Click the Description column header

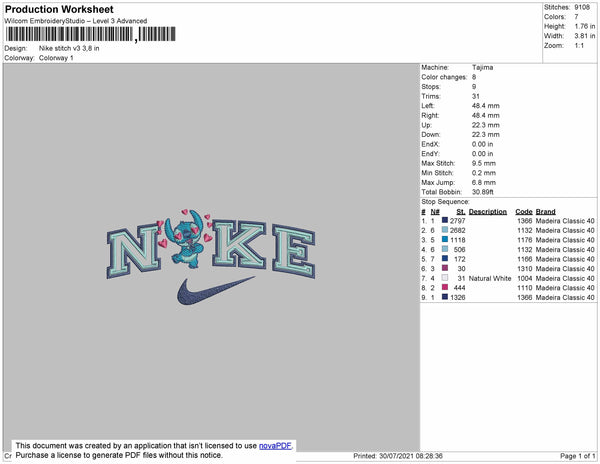pyautogui.click(x=488, y=212)
